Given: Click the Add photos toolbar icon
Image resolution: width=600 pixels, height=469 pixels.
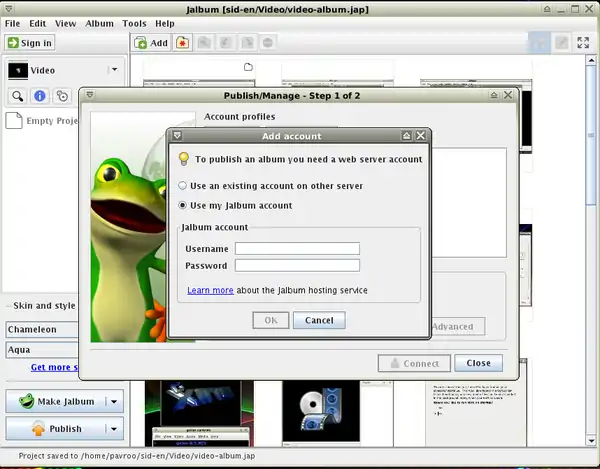Looking at the screenshot, I should 151,43.
